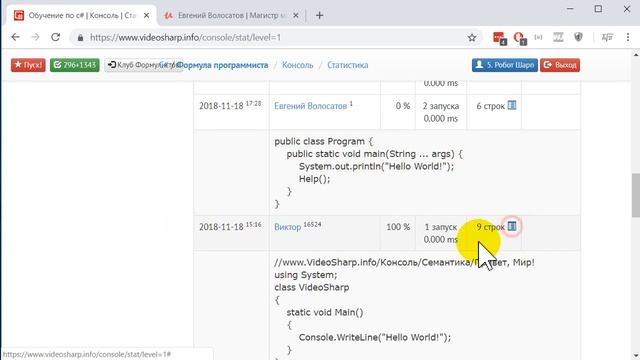This screenshot has height=360, width=640.
Task: Go back to the previous page
Action: click(x=16, y=37)
